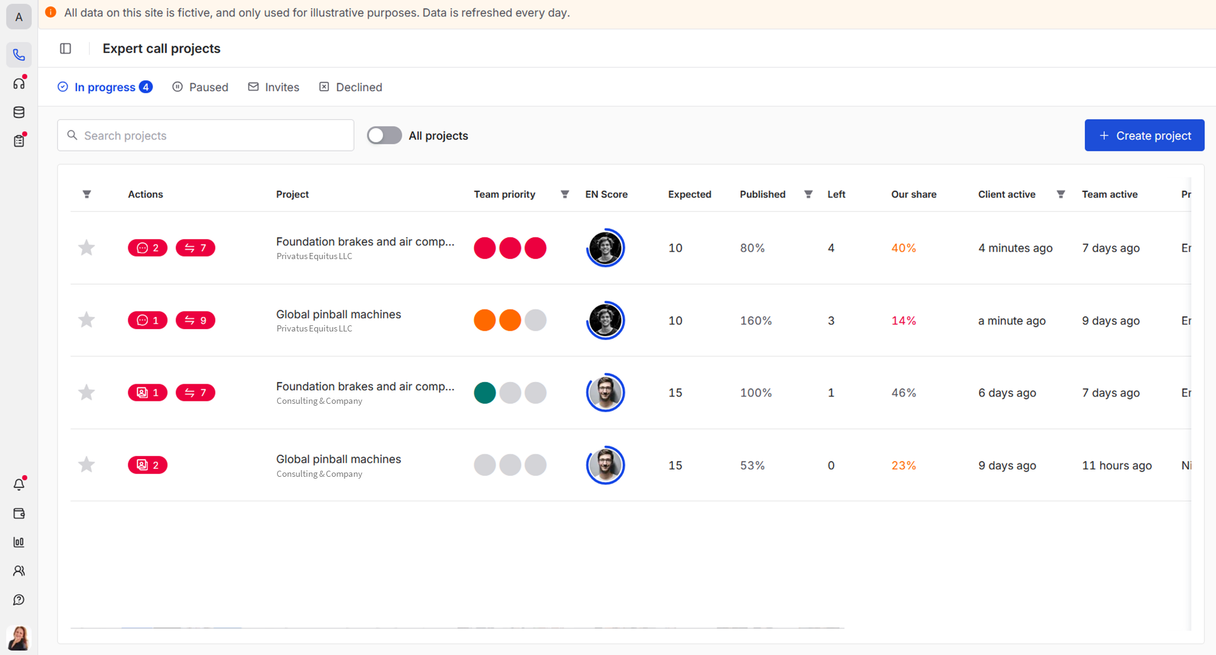Viewport: 1216px width, 655px height.
Task: Click the Search projects field
Action: click(x=206, y=136)
